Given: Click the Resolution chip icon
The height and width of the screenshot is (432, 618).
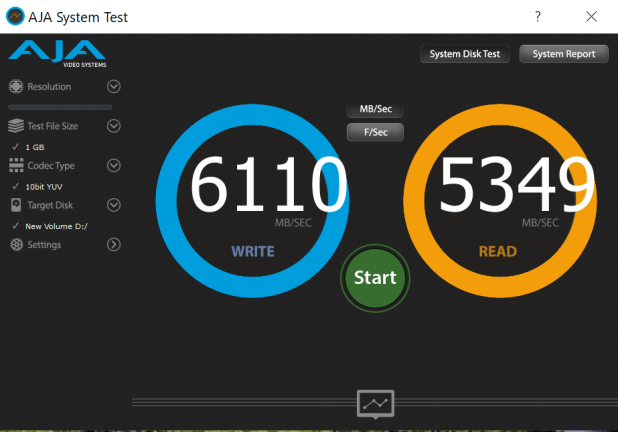Looking at the screenshot, I should (x=16, y=86).
